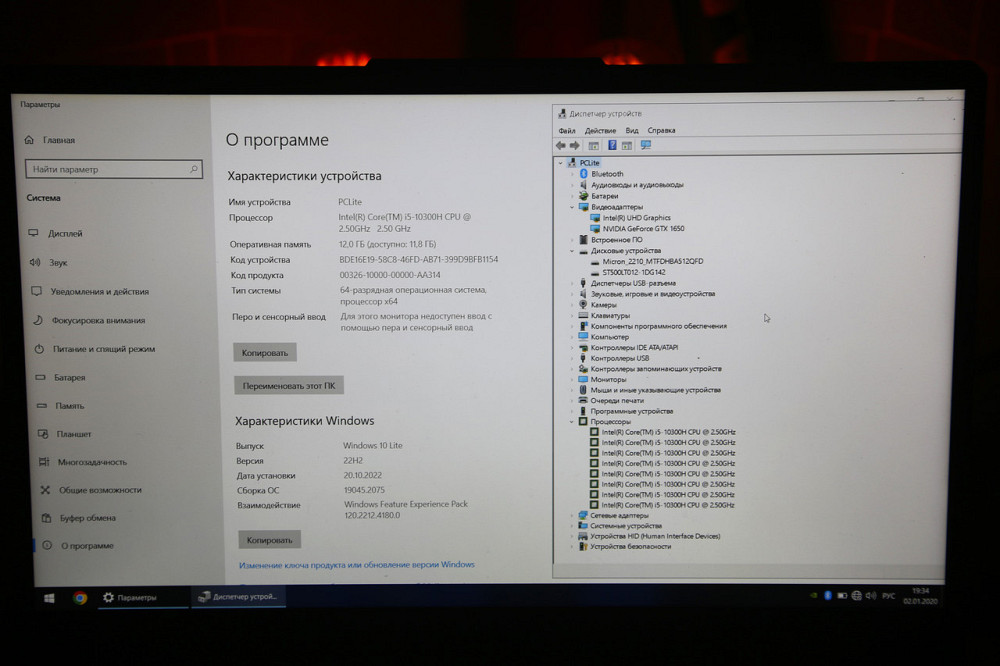Click the scan for hardware changes toolbar icon
Viewport: 1000px width, 666px height.
click(x=645, y=146)
